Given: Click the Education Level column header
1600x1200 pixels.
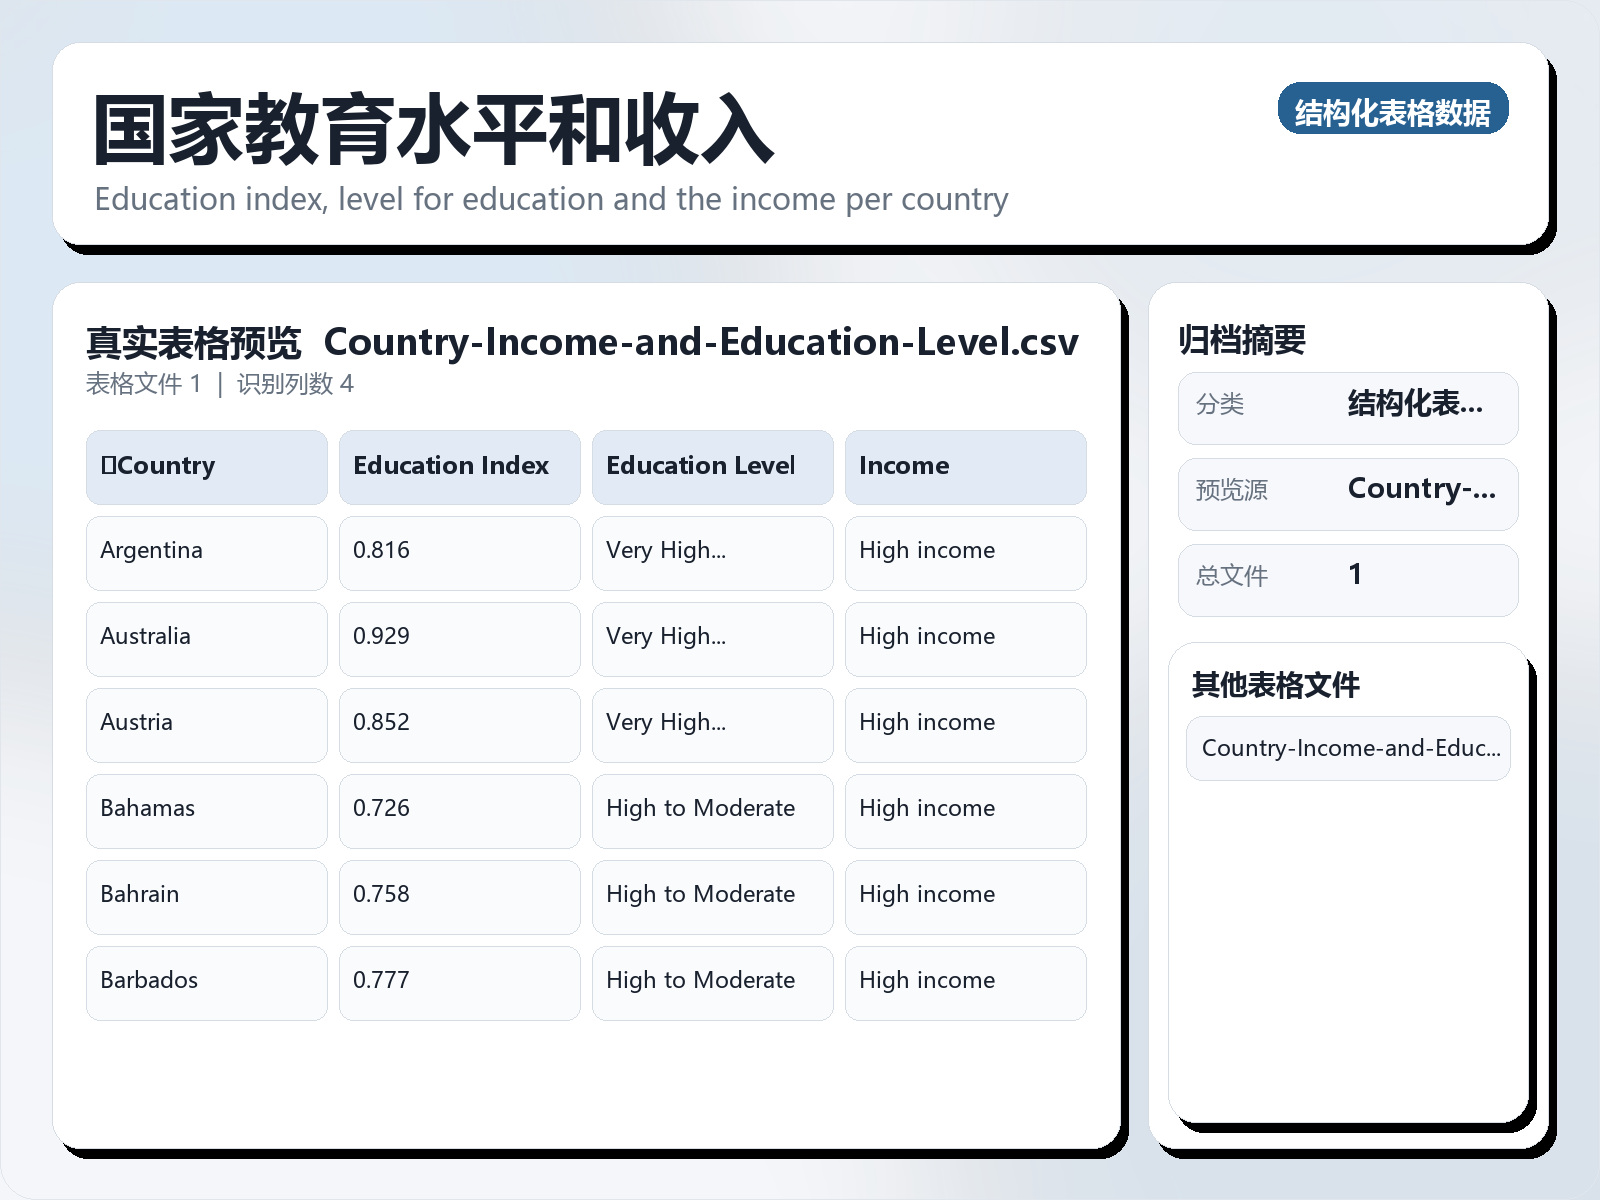Looking at the screenshot, I should coord(712,467).
